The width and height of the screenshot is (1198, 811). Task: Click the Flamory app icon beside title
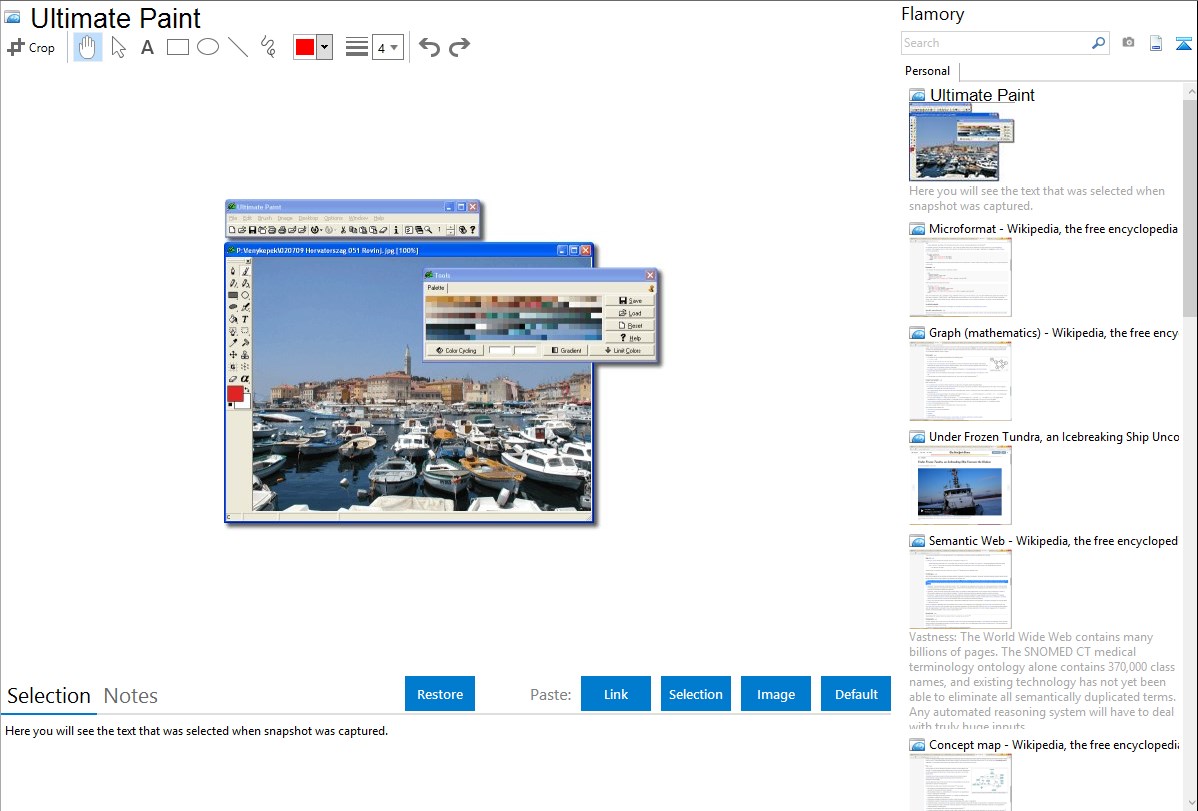[x=13, y=18]
